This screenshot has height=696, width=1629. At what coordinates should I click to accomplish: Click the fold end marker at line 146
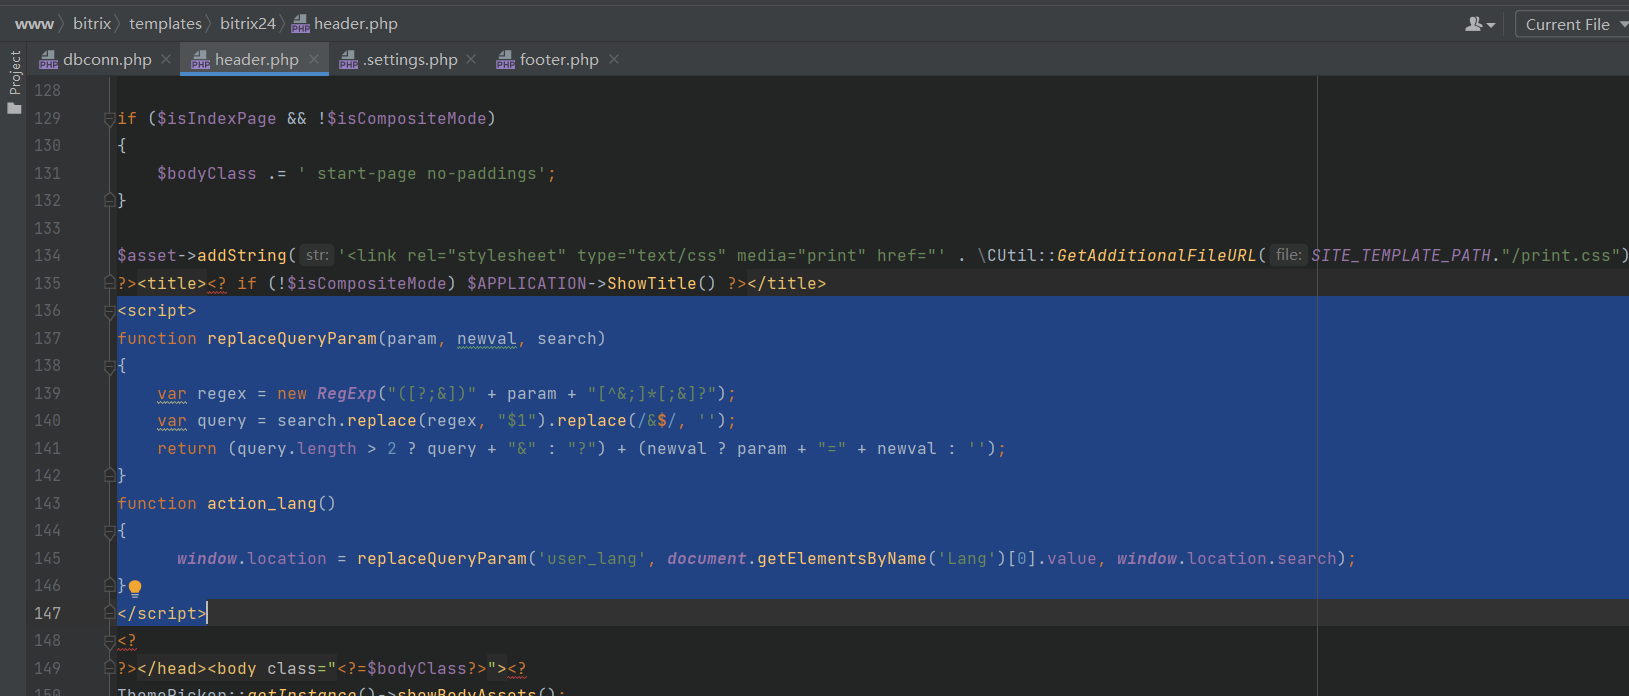click(109, 586)
